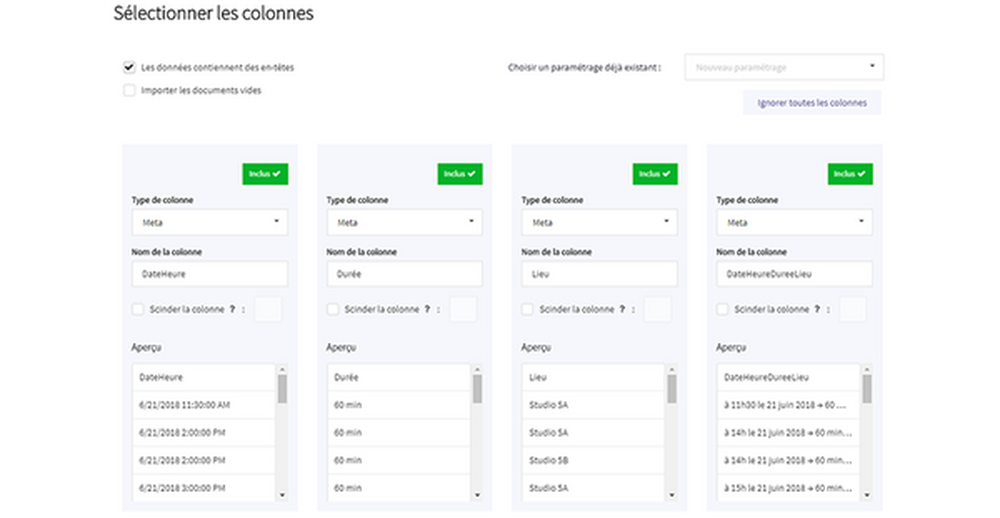Click the help icon in the Durée column card
1000x518 pixels.
(427, 310)
